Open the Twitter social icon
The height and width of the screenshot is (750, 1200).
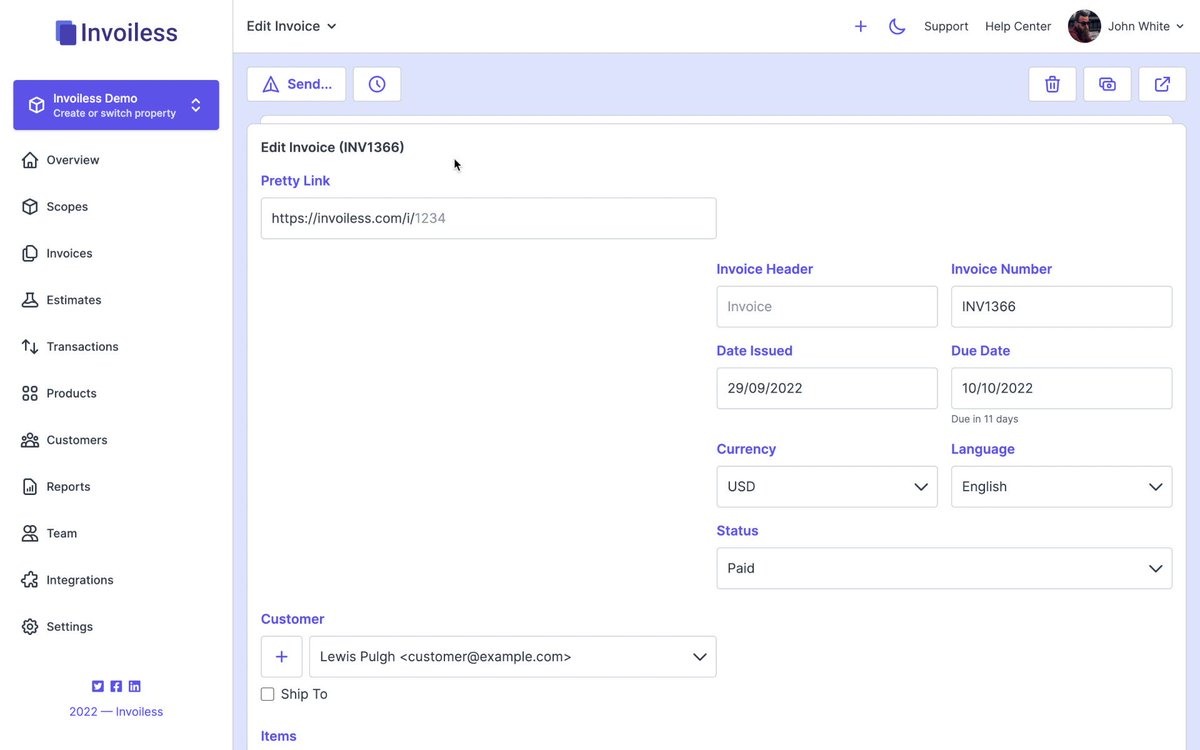(98, 686)
